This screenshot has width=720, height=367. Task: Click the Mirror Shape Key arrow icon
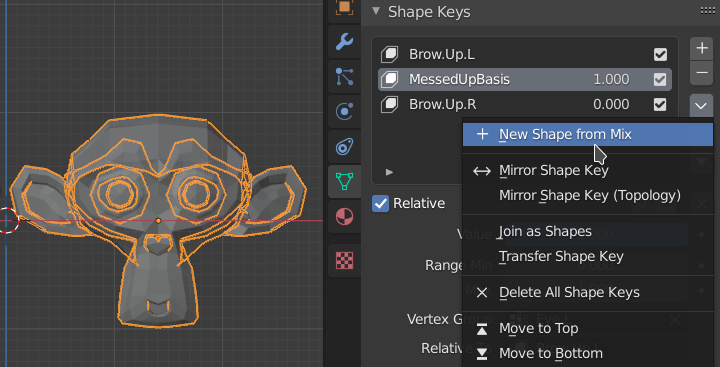(x=482, y=171)
